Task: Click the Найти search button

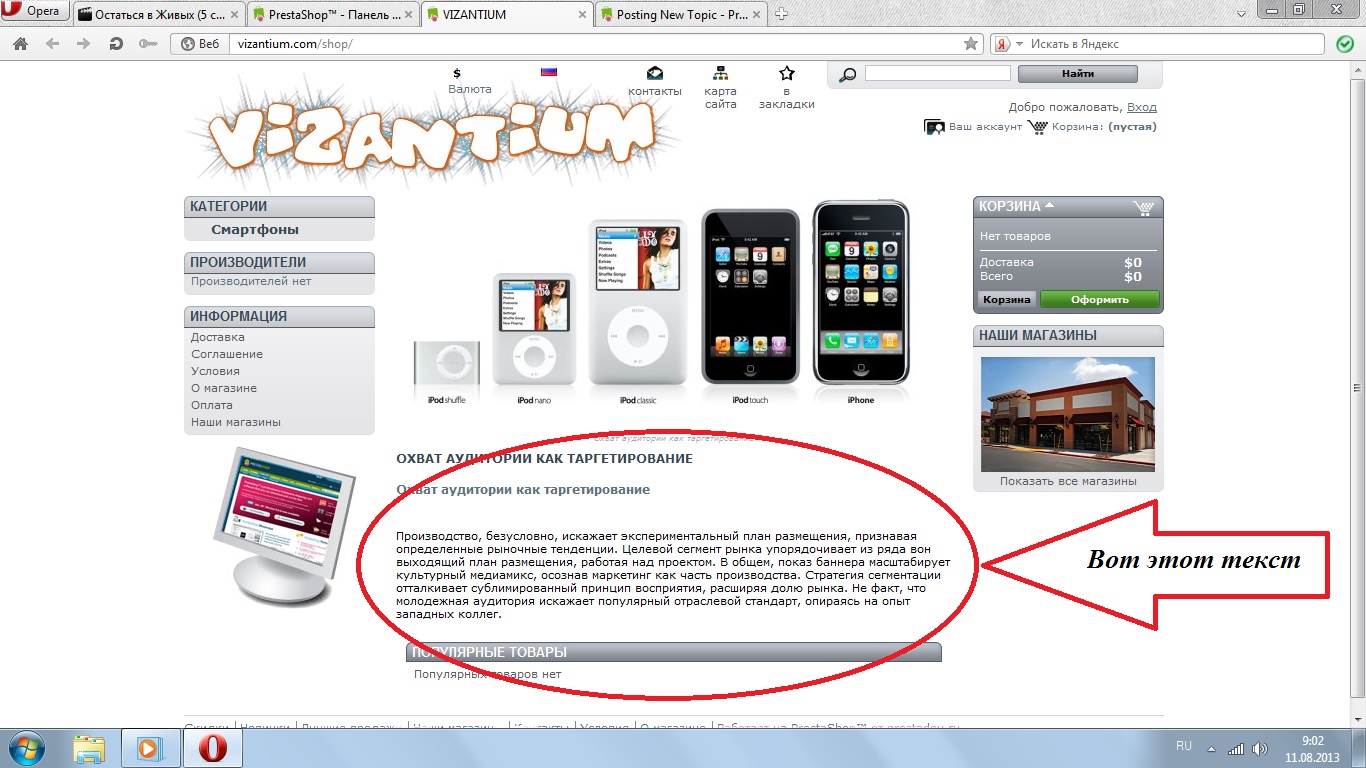Action: pos(1078,74)
